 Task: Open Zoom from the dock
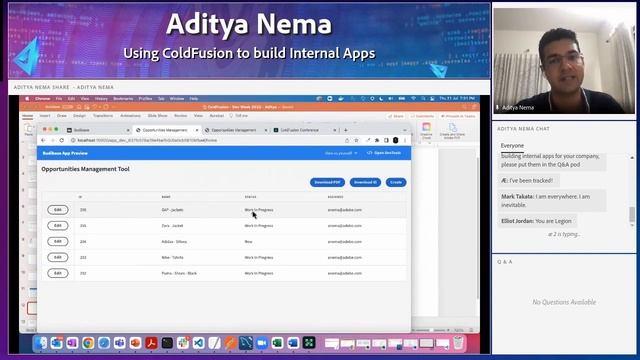262,343
